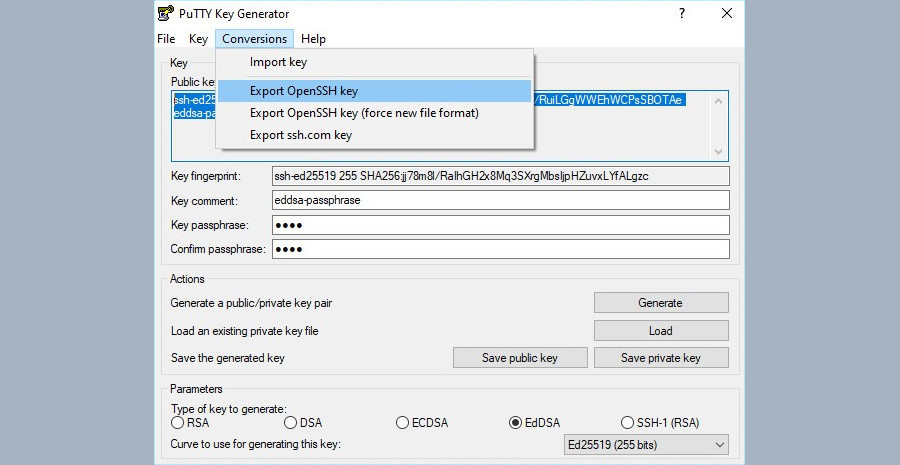Click the Load button
Image resolution: width=900 pixels, height=465 pixels.
click(x=661, y=331)
